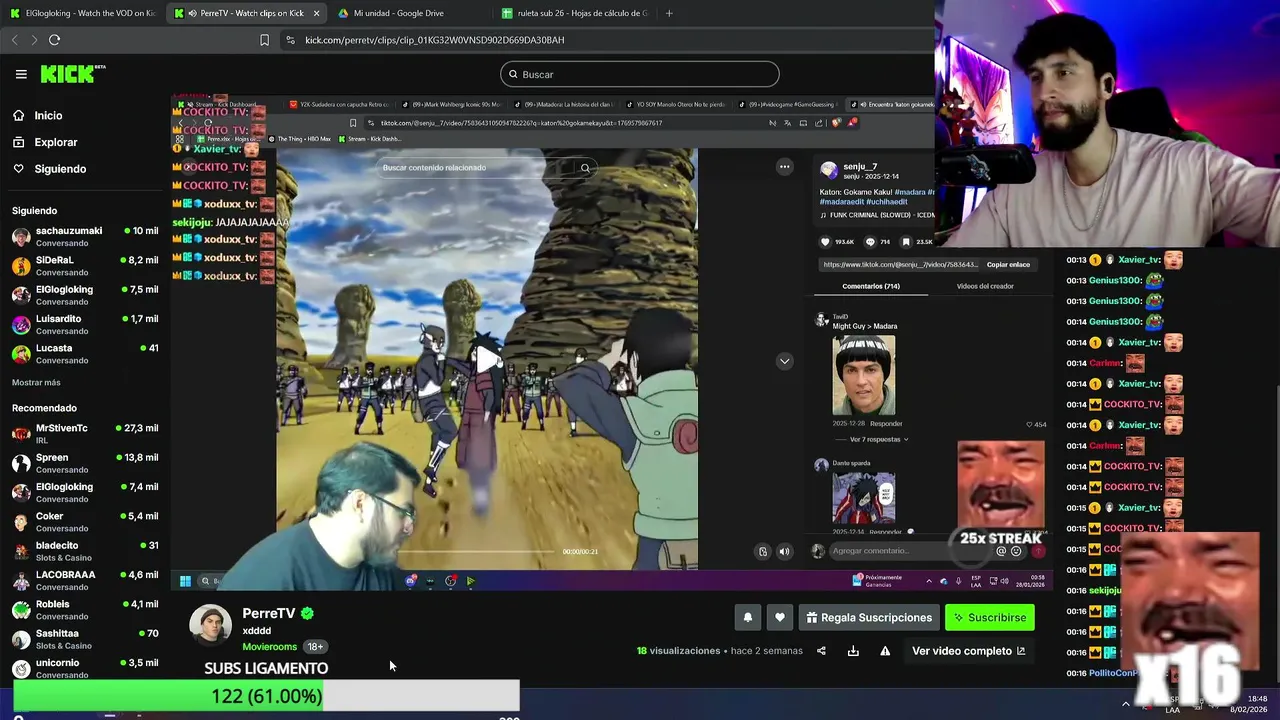This screenshot has width=1280, height=720.
Task: Open Ver video completo
Action: (x=968, y=651)
